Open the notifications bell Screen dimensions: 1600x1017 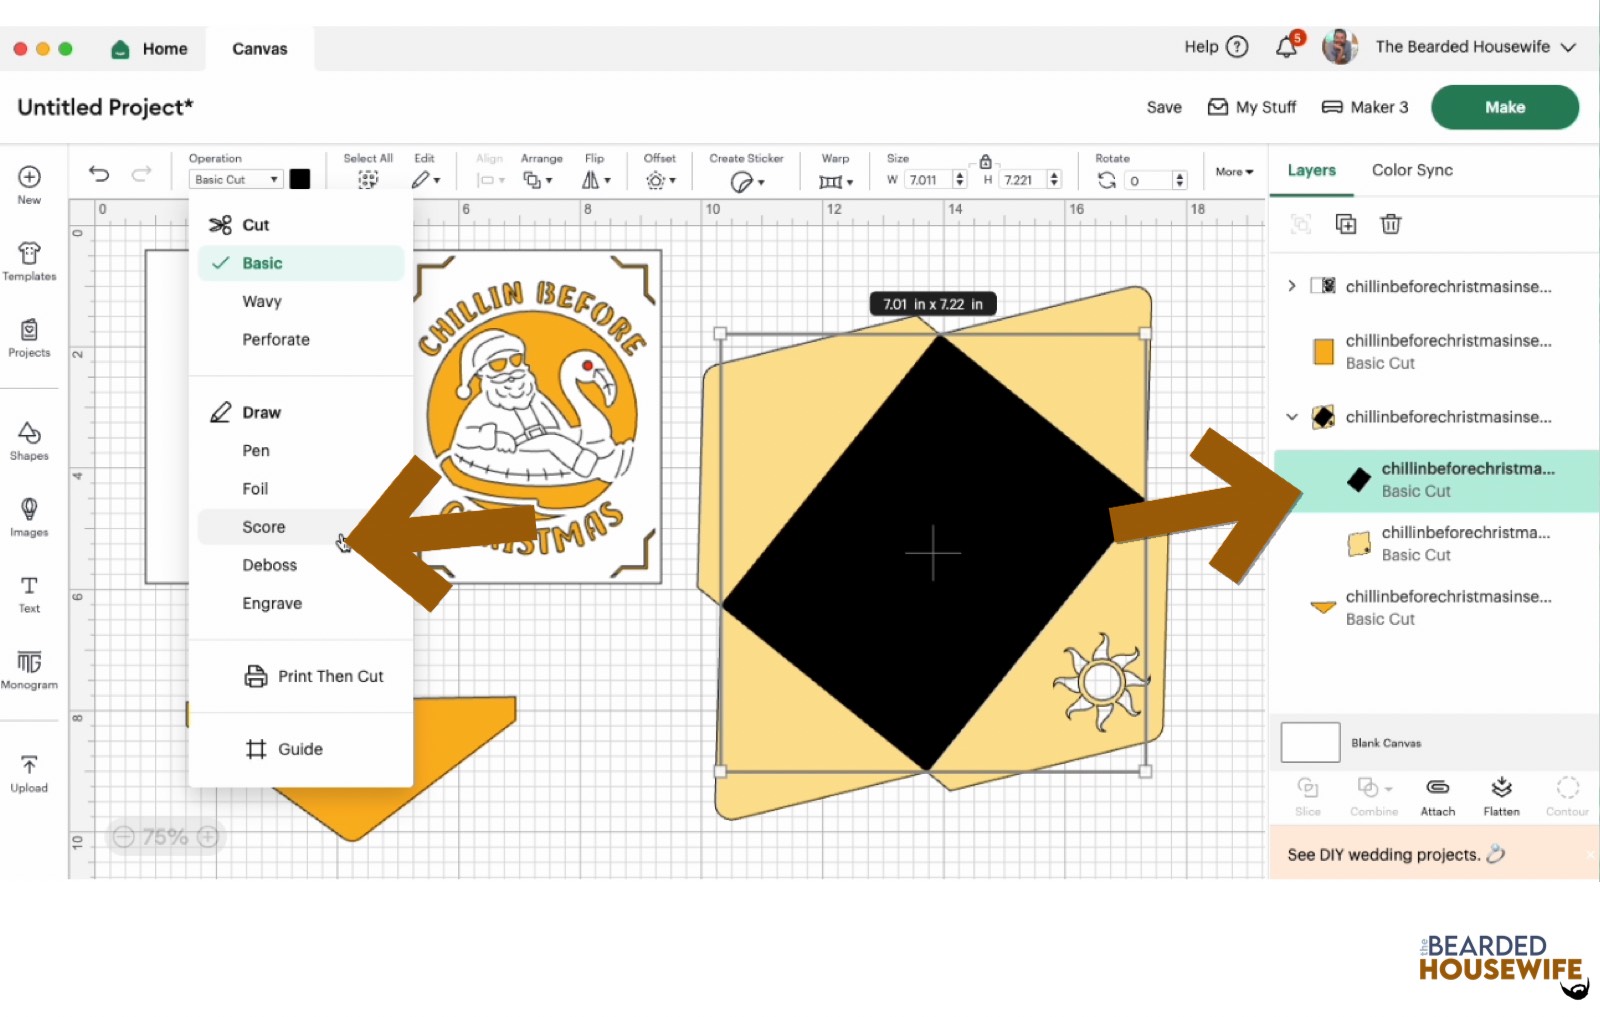click(1287, 47)
